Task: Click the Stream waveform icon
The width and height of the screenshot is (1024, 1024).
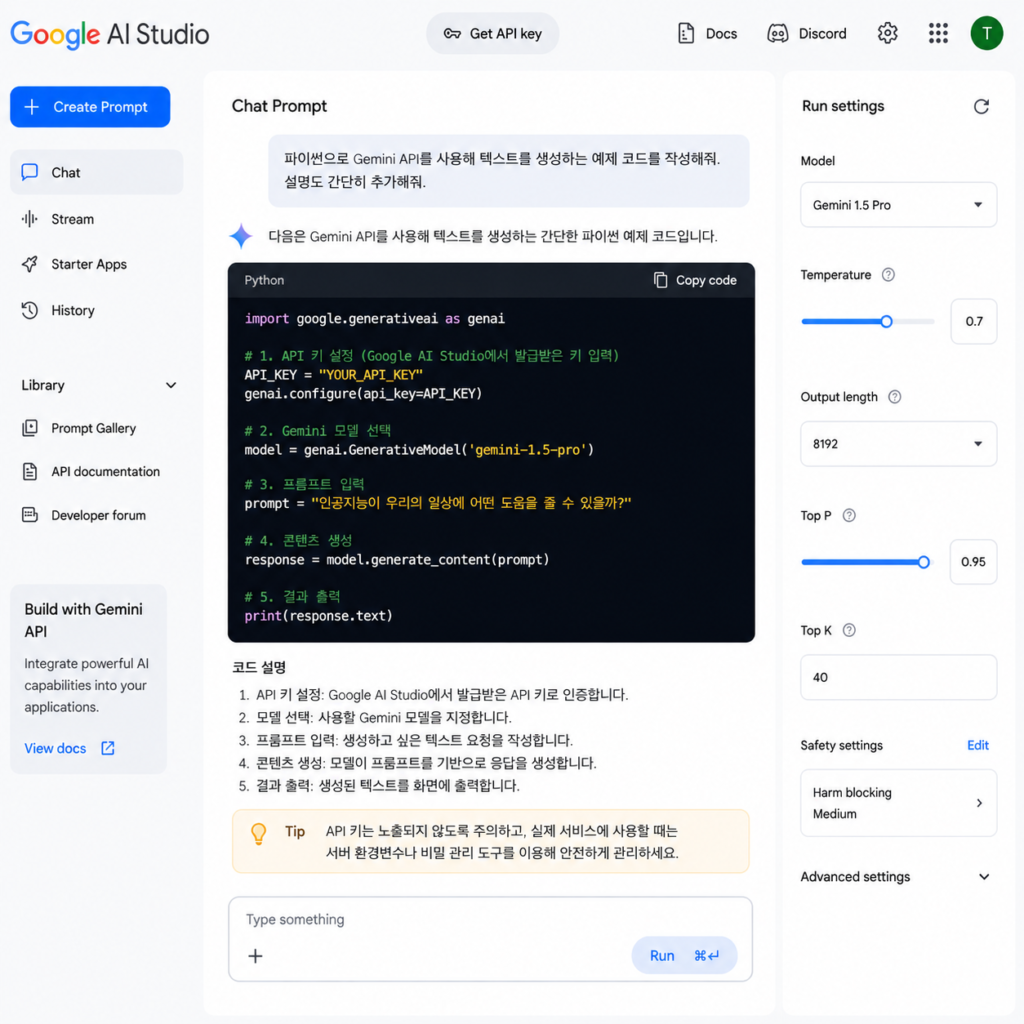Action: (29, 219)
